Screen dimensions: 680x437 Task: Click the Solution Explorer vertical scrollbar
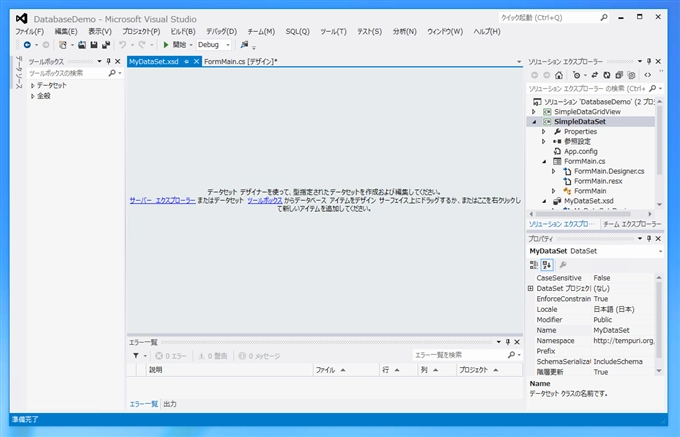659,153
